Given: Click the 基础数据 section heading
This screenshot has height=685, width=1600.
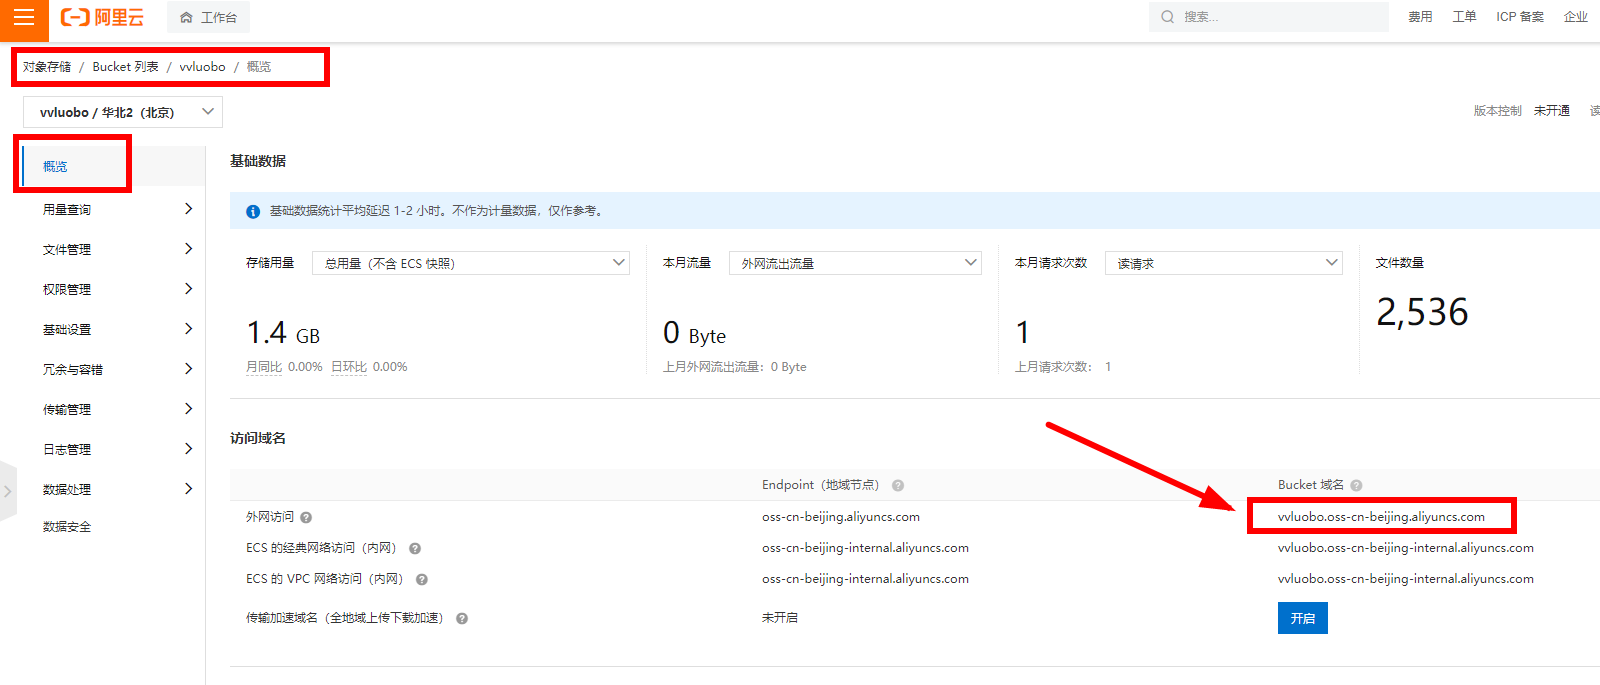Looking at the screenshot, I should (258, 161).
